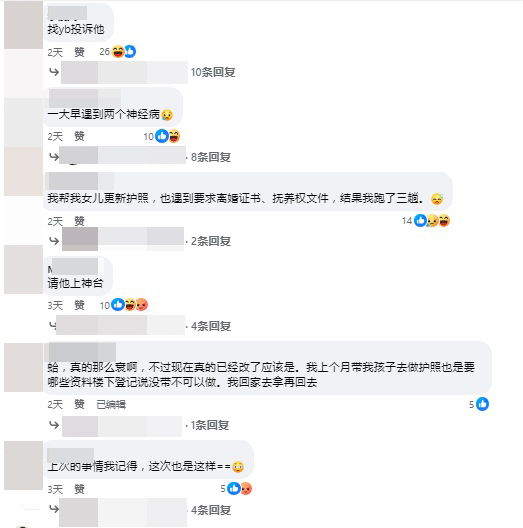
Task: Expand the 1条回复 reply thread
Action: [209, 425]
